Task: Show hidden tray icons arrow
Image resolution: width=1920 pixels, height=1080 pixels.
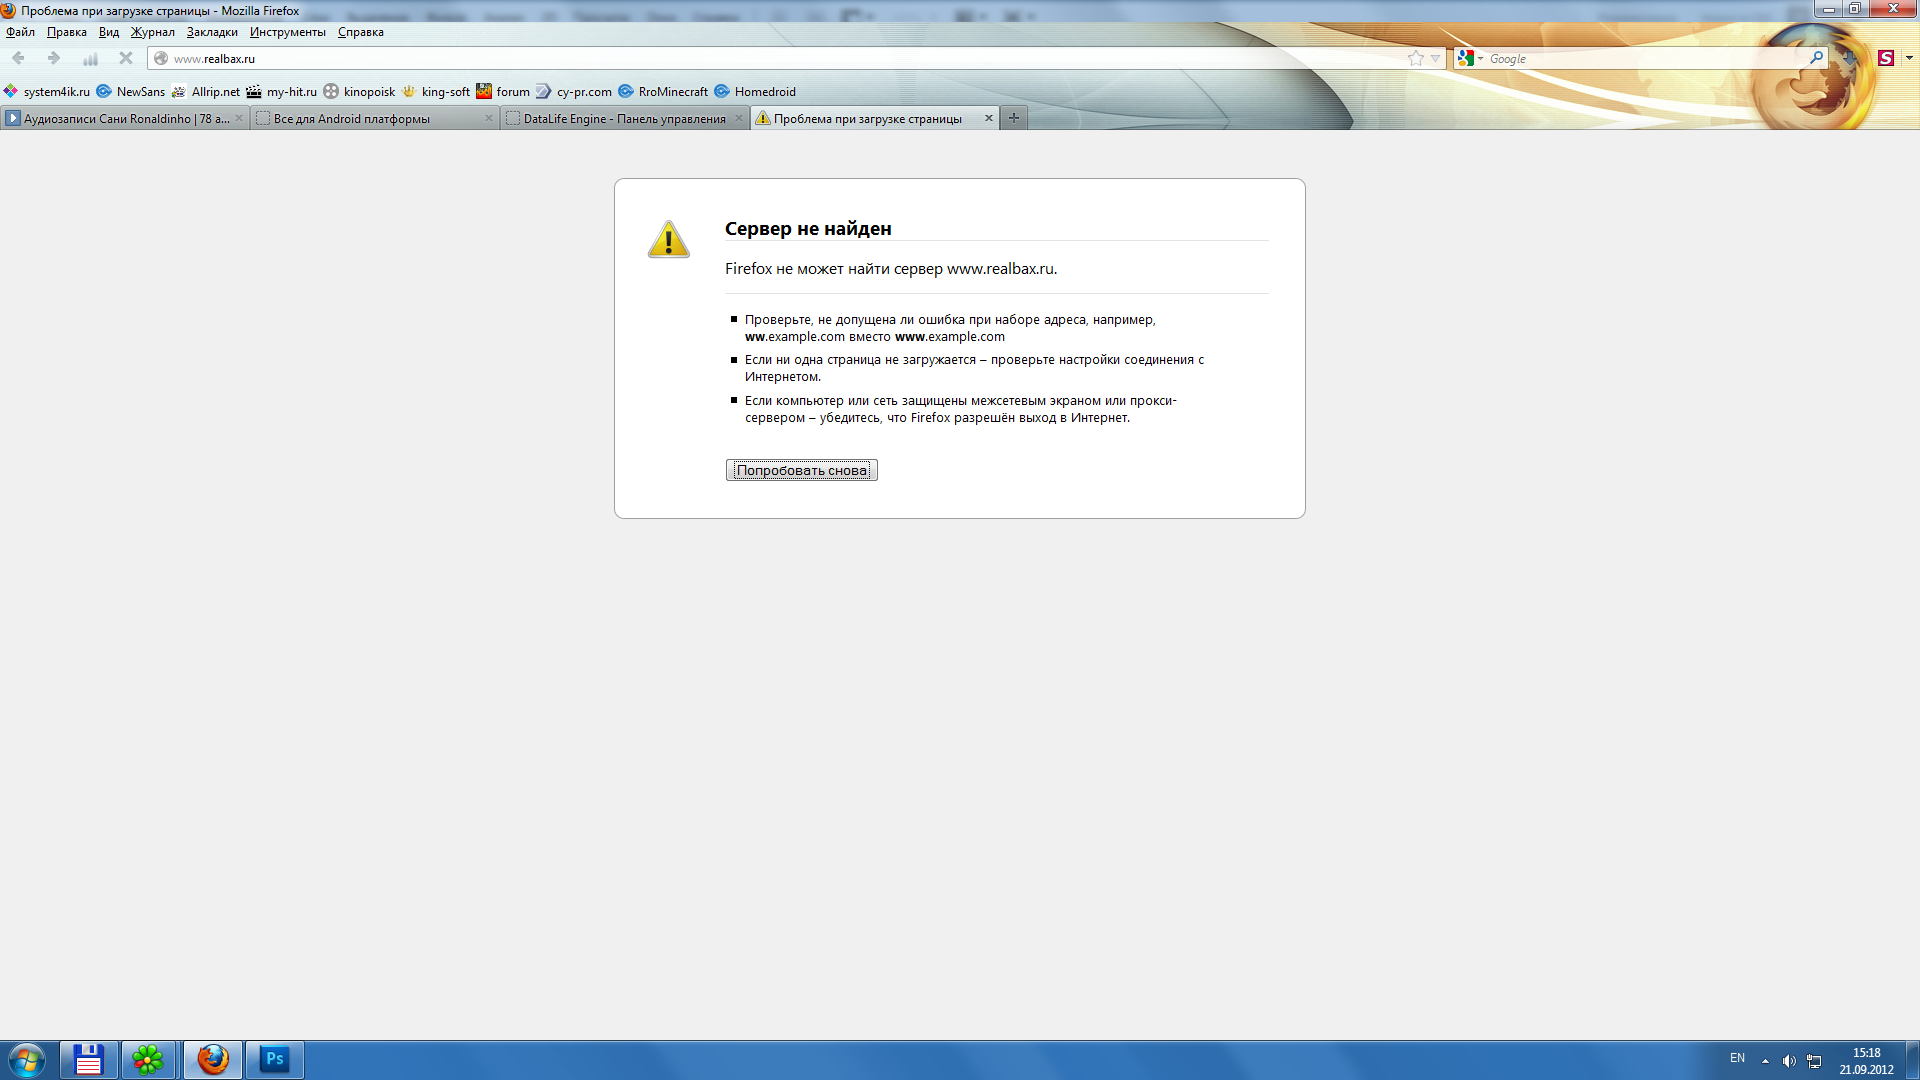Action: [x=1765, y=1061]
